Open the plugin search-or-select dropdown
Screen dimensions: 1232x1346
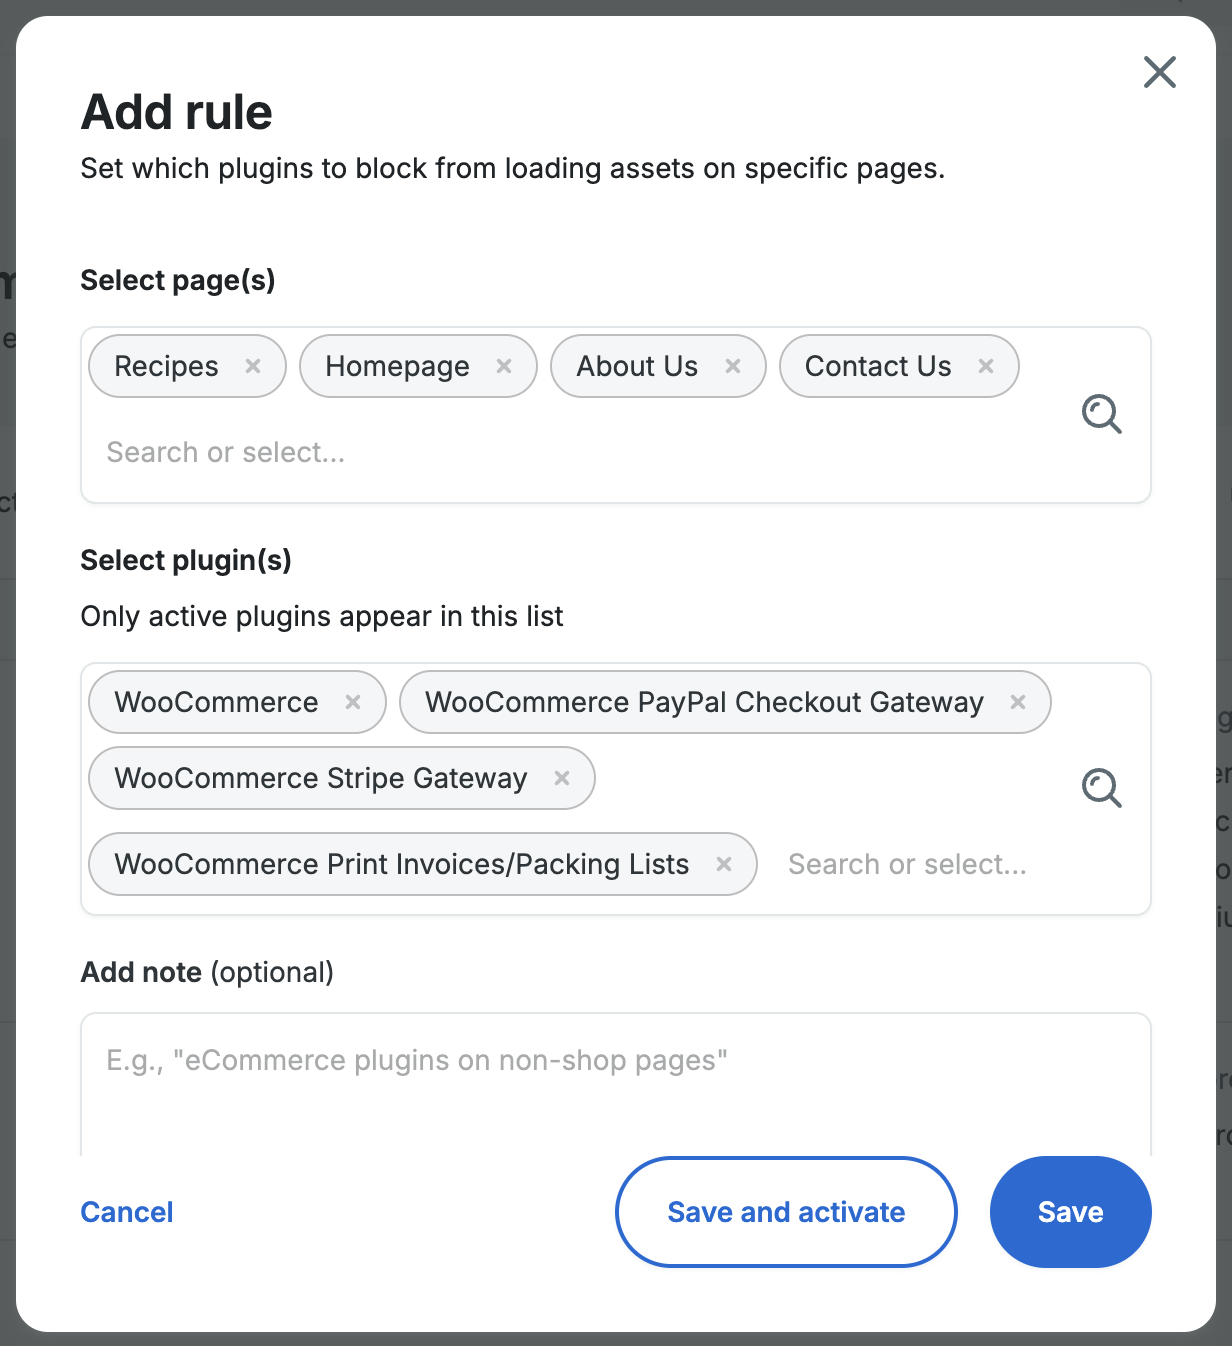coord(906,864)
